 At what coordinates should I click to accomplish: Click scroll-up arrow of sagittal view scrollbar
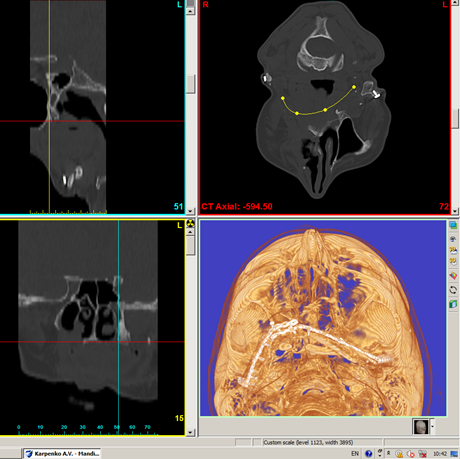[x=190, y=11]
